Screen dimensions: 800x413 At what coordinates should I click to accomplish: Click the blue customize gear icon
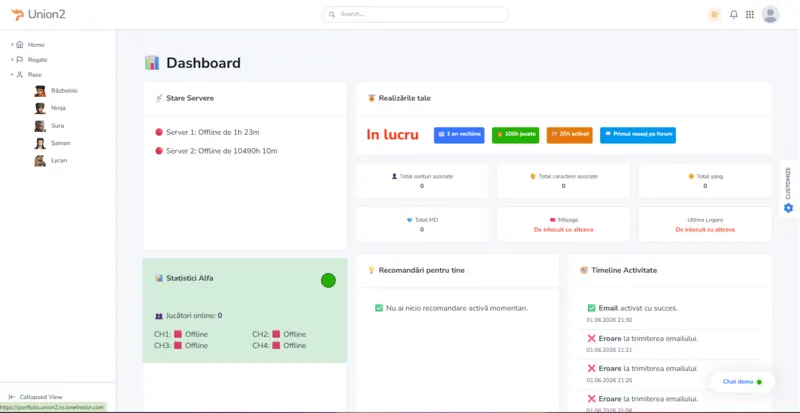click(789, 208)
